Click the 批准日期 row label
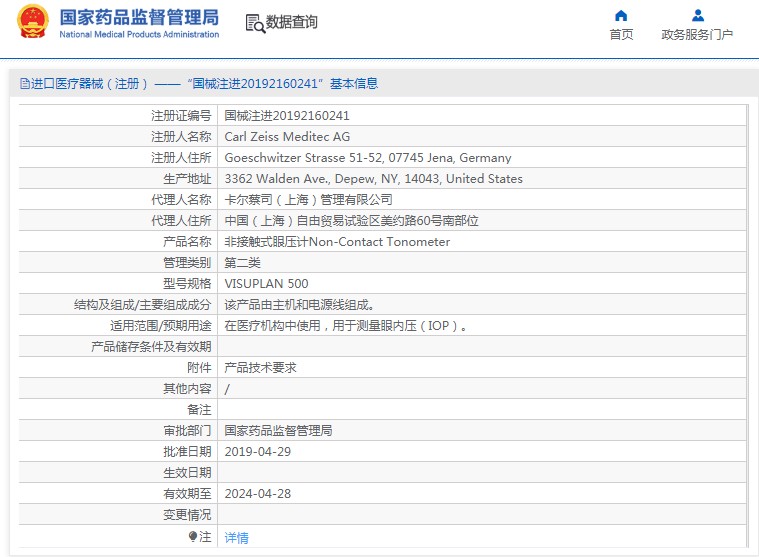The height and width of the screenshot is (557, 759). click(x=187, y=452)
